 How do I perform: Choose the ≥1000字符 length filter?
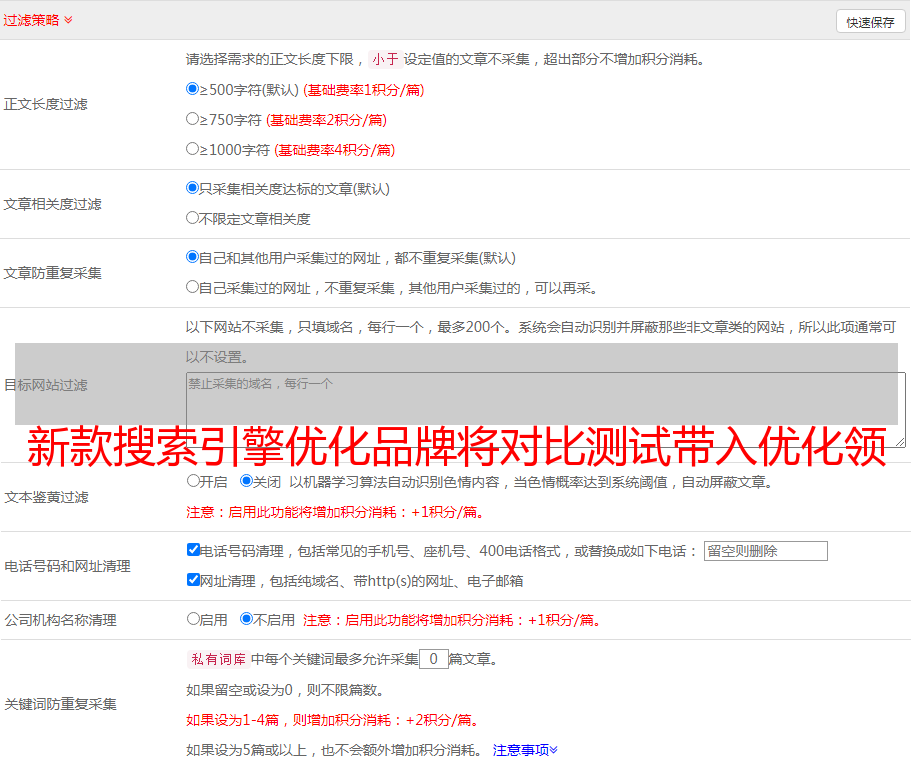coord(193,149)
